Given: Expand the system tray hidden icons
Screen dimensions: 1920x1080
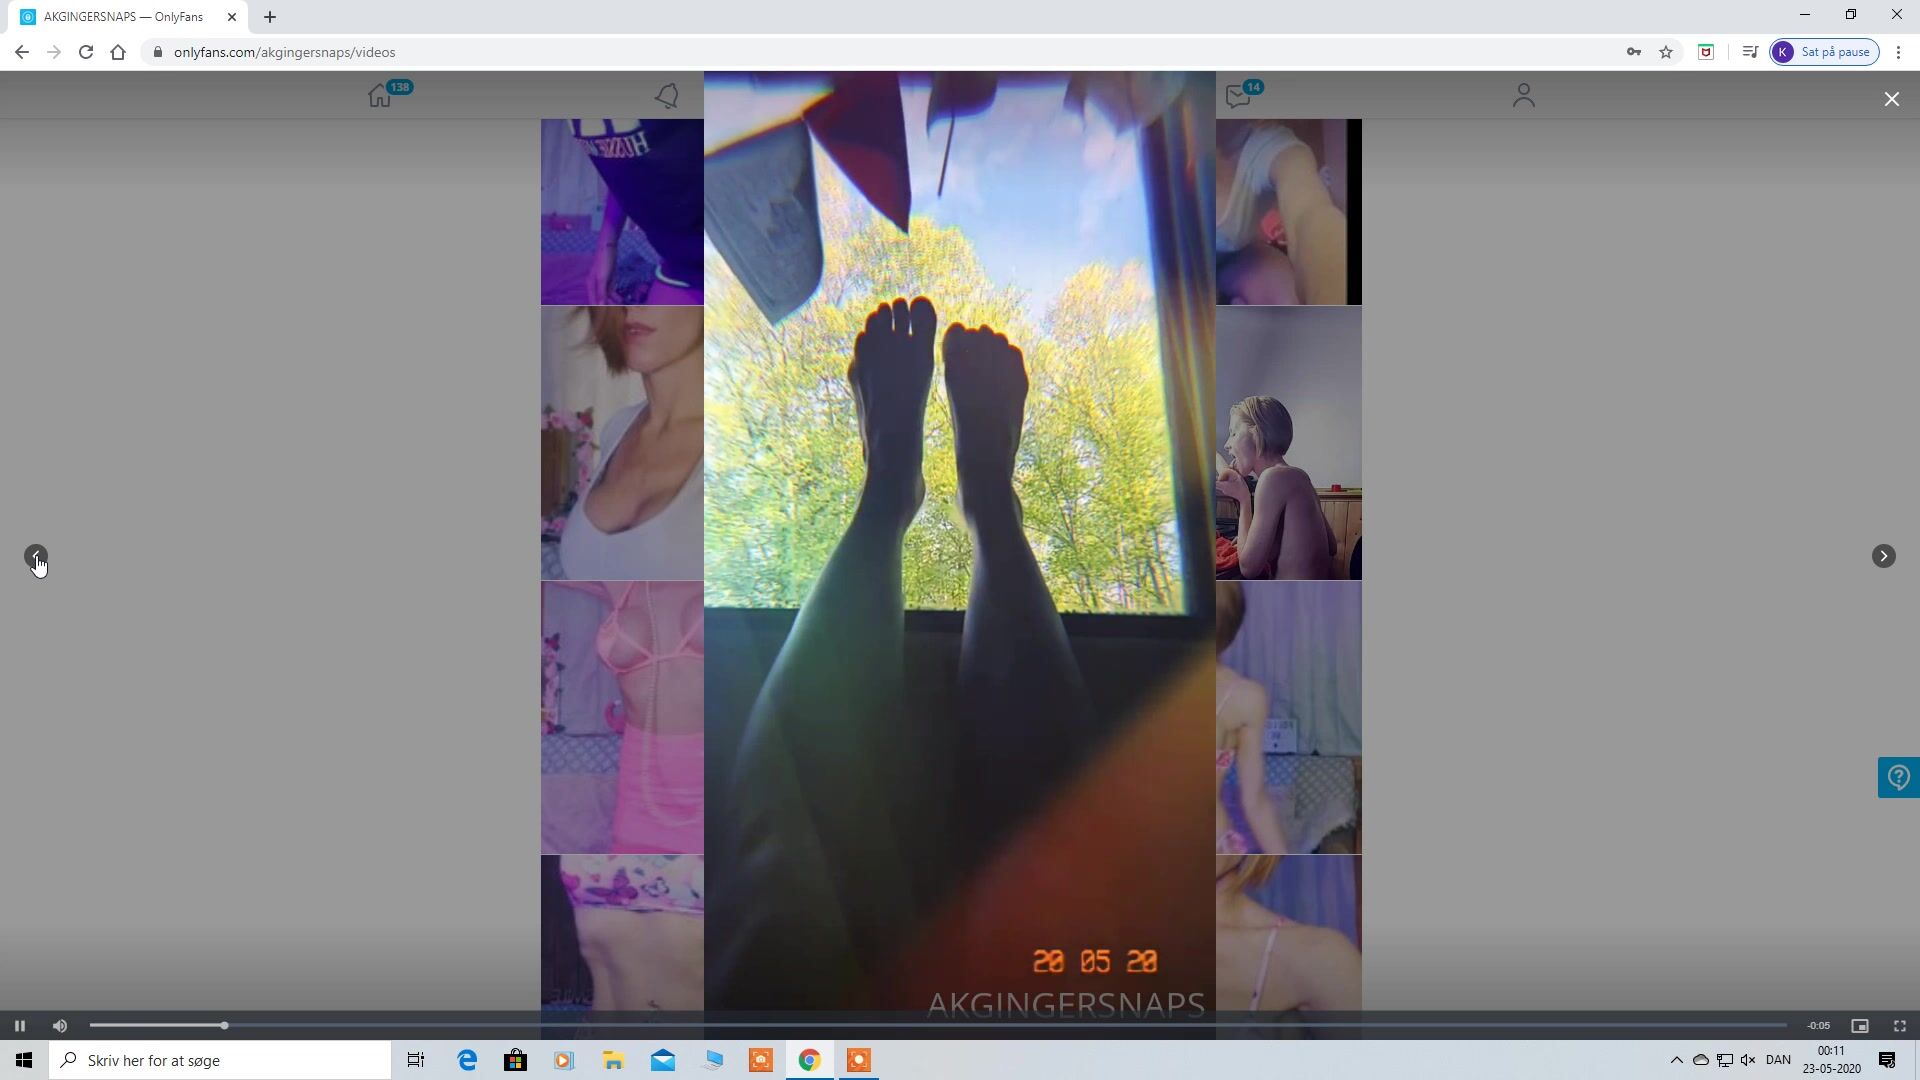Looking at the screenshot, I should tap(1677, 1060).
